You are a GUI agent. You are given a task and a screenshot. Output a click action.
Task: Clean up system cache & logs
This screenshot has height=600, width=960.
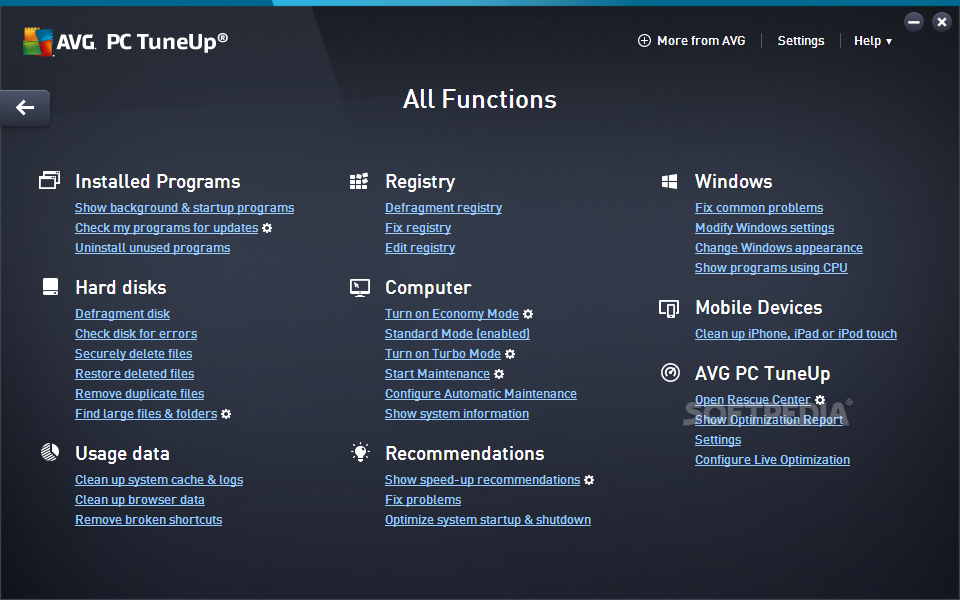pyautogui.click(x=159, y=480)
